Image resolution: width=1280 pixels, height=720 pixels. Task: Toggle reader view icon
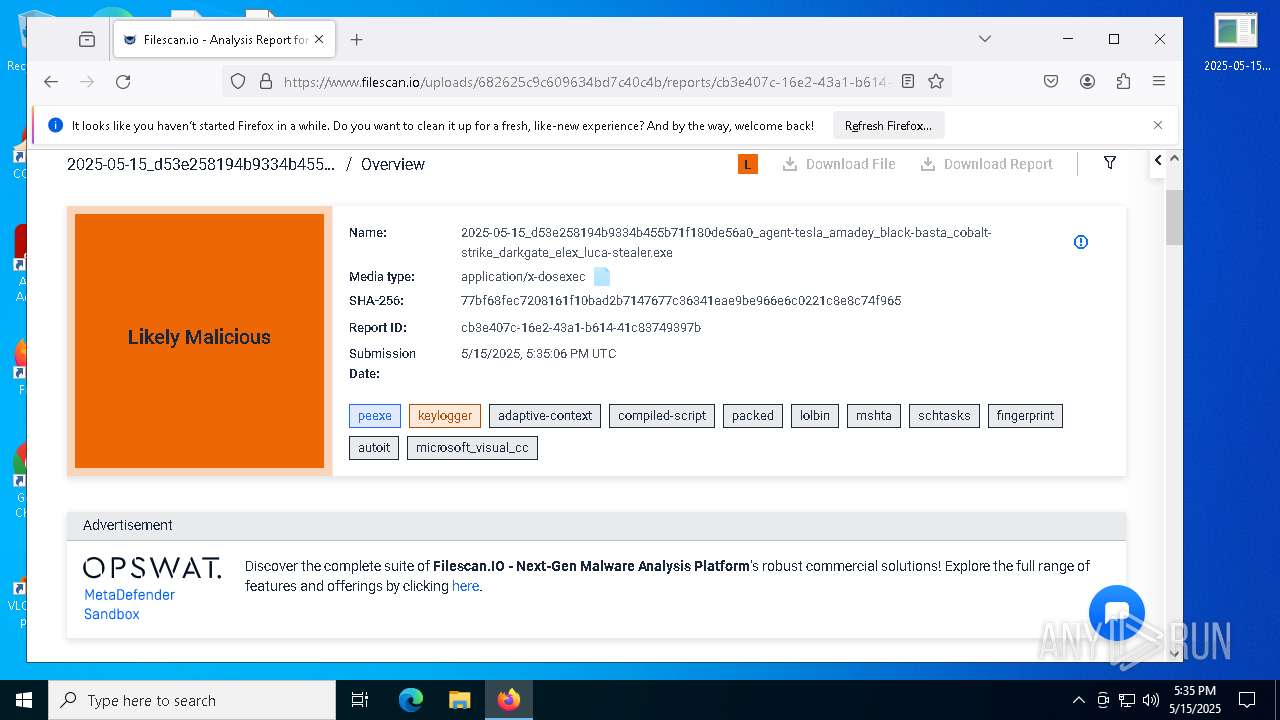[x=908, y=82]
